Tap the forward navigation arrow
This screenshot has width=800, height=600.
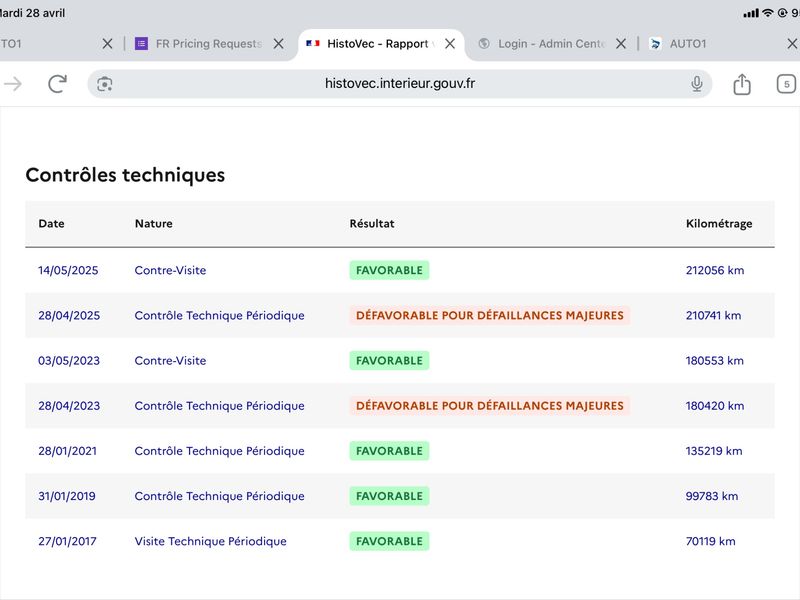pos(13,84)
